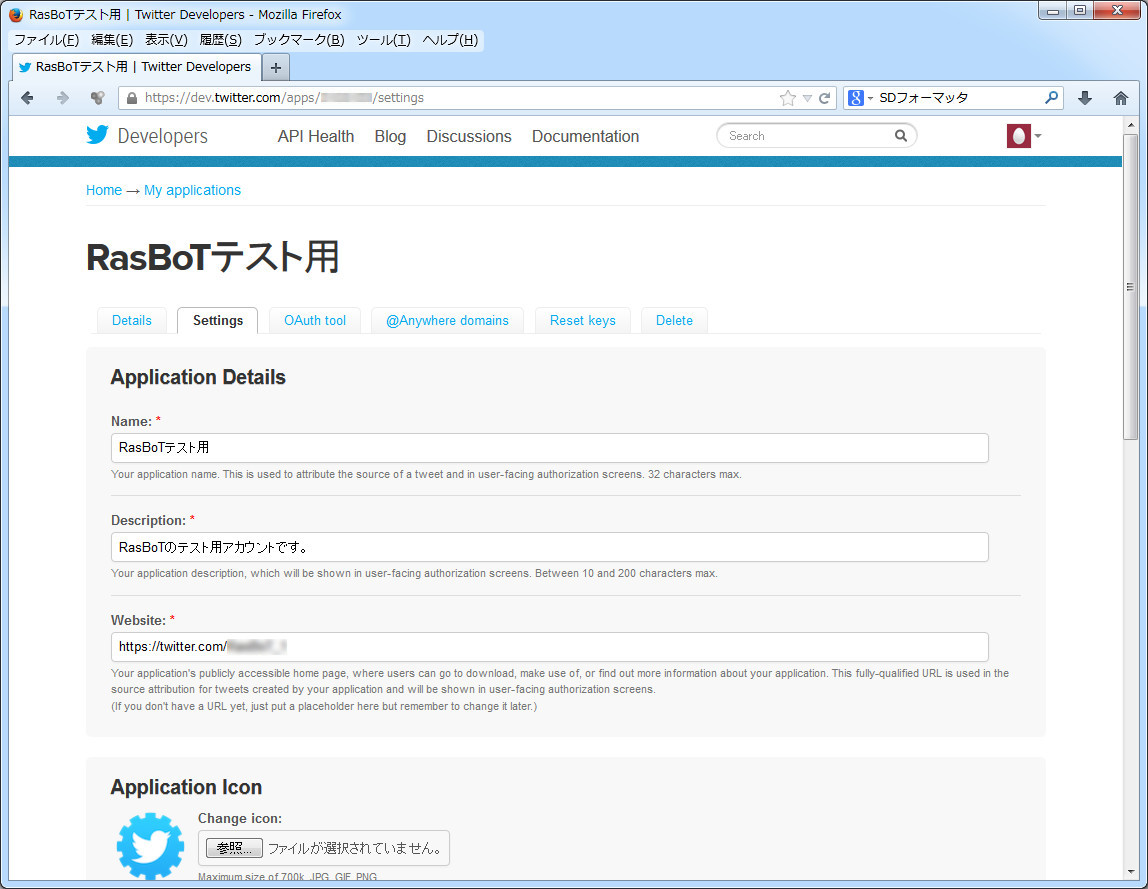
Task: Click the site search magnifier icon
Action: 901,135
